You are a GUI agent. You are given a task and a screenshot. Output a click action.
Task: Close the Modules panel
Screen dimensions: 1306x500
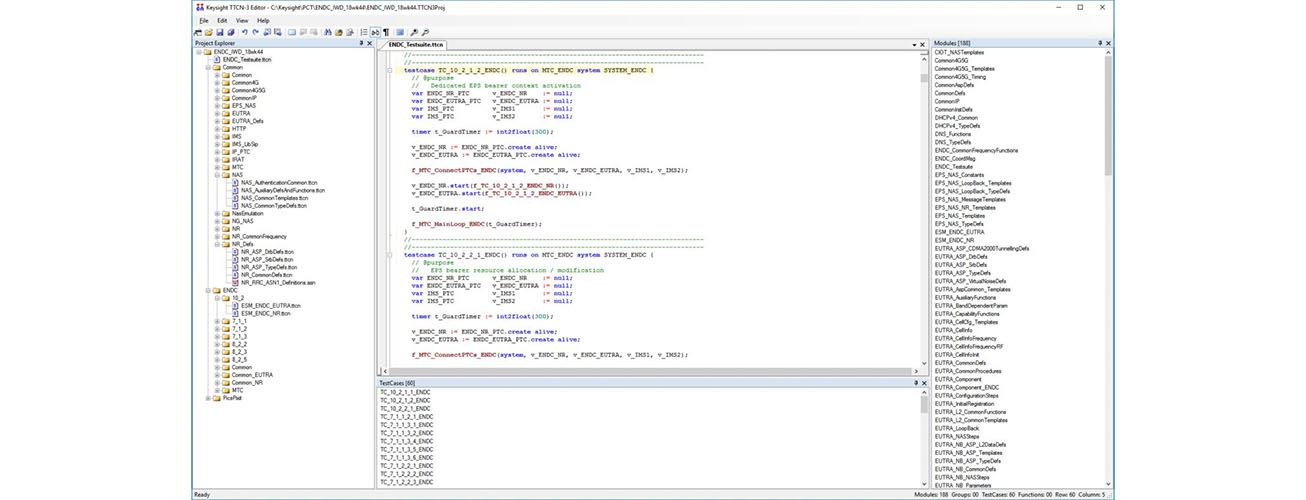coord(1108,43)
